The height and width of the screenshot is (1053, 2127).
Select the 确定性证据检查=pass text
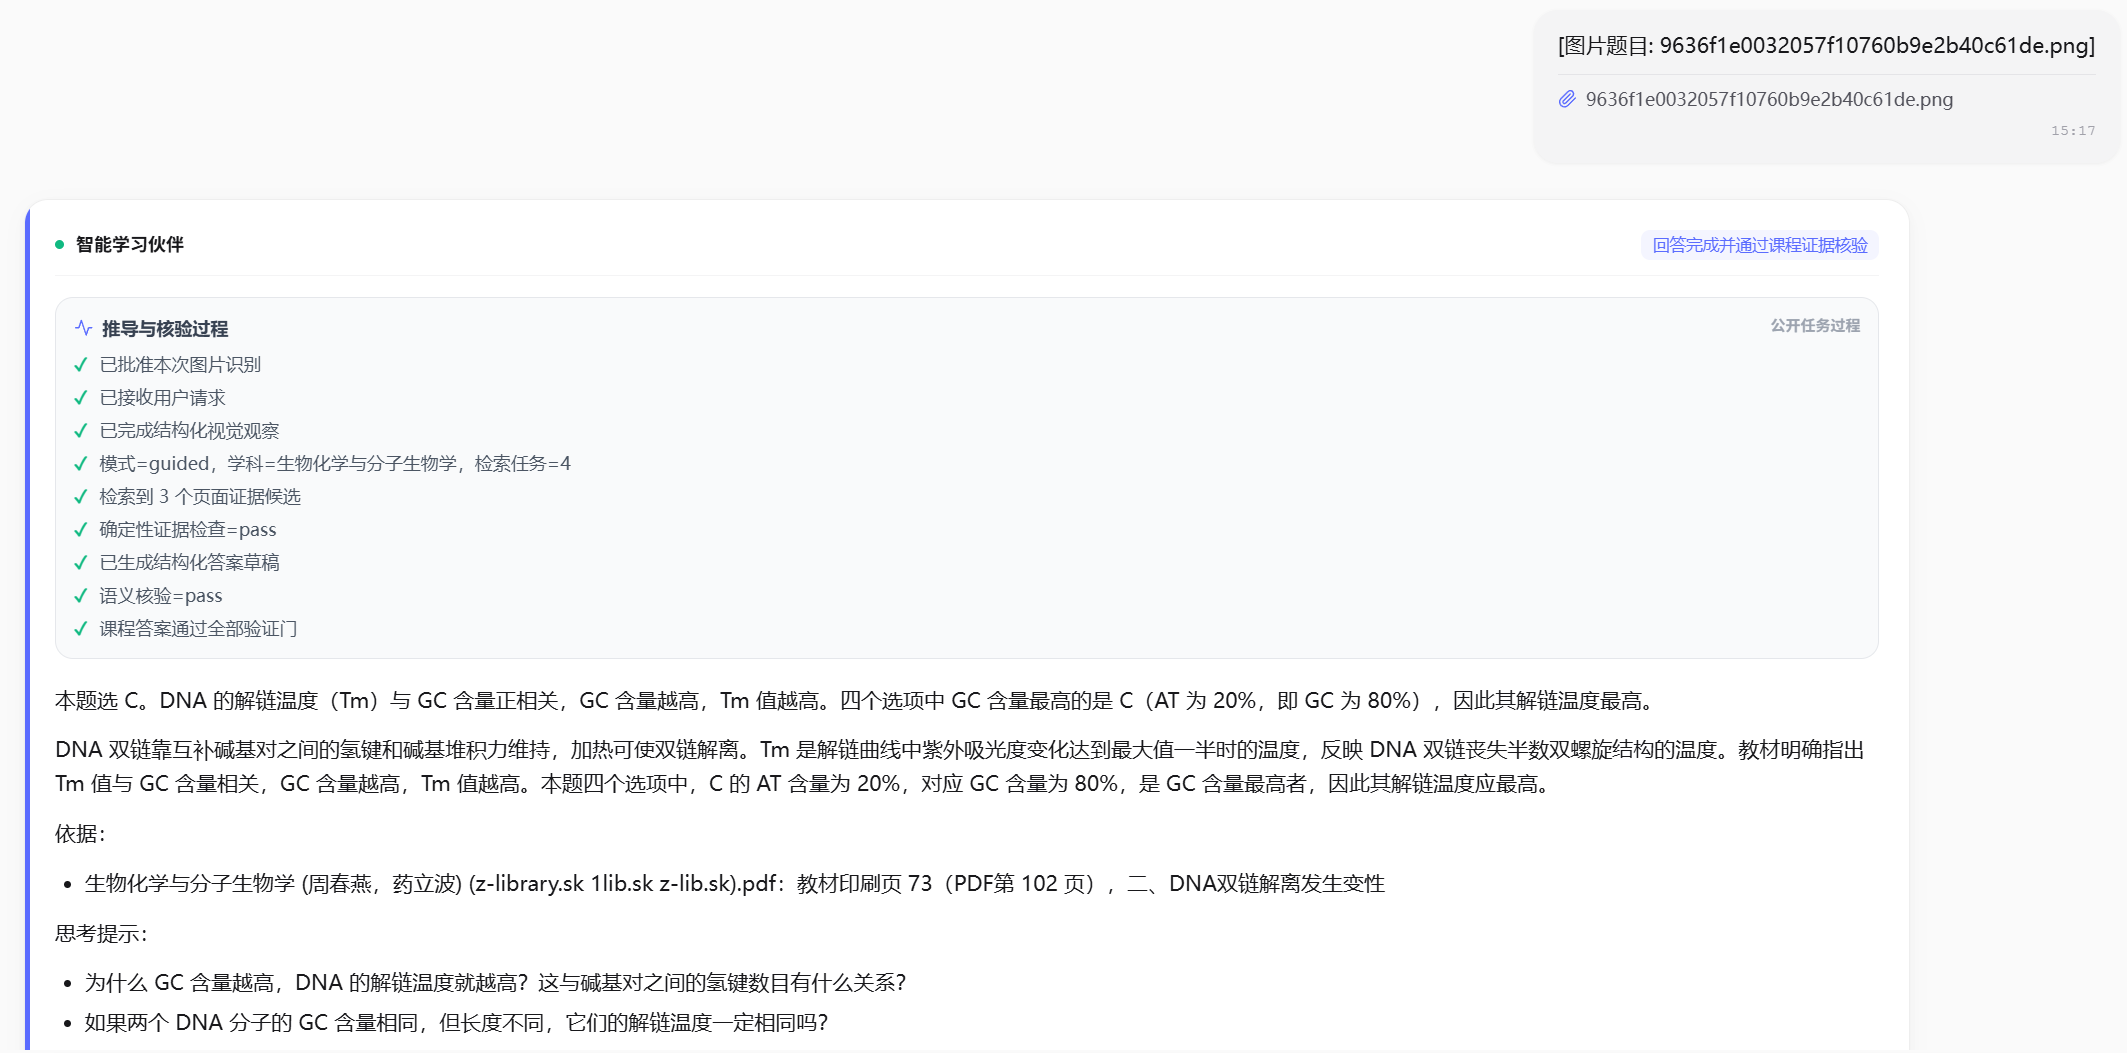188,530
